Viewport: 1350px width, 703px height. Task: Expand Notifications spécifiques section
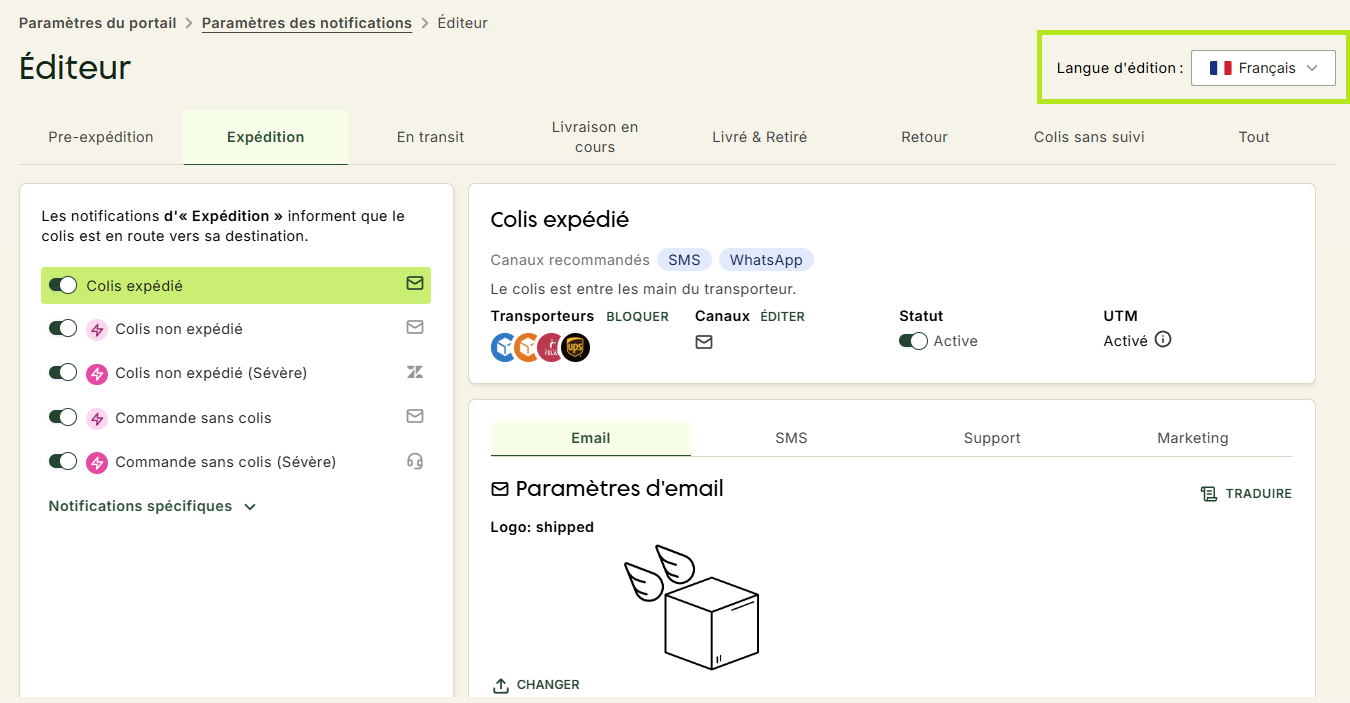coord(152,506)
